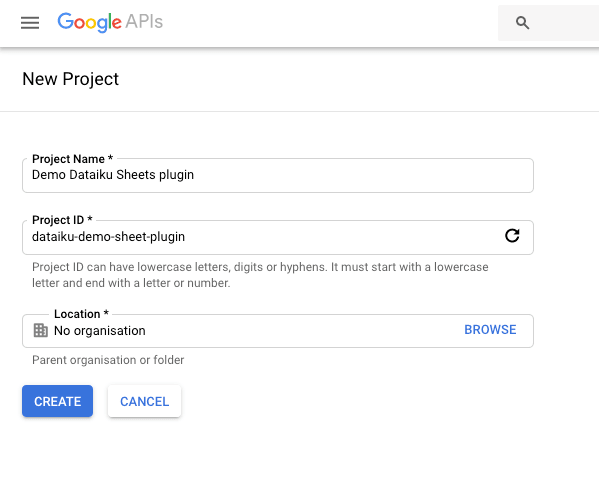Viewport: 599px width, 488px height.
Task: Click the organisation building icon
Action: tap(40, 330)
